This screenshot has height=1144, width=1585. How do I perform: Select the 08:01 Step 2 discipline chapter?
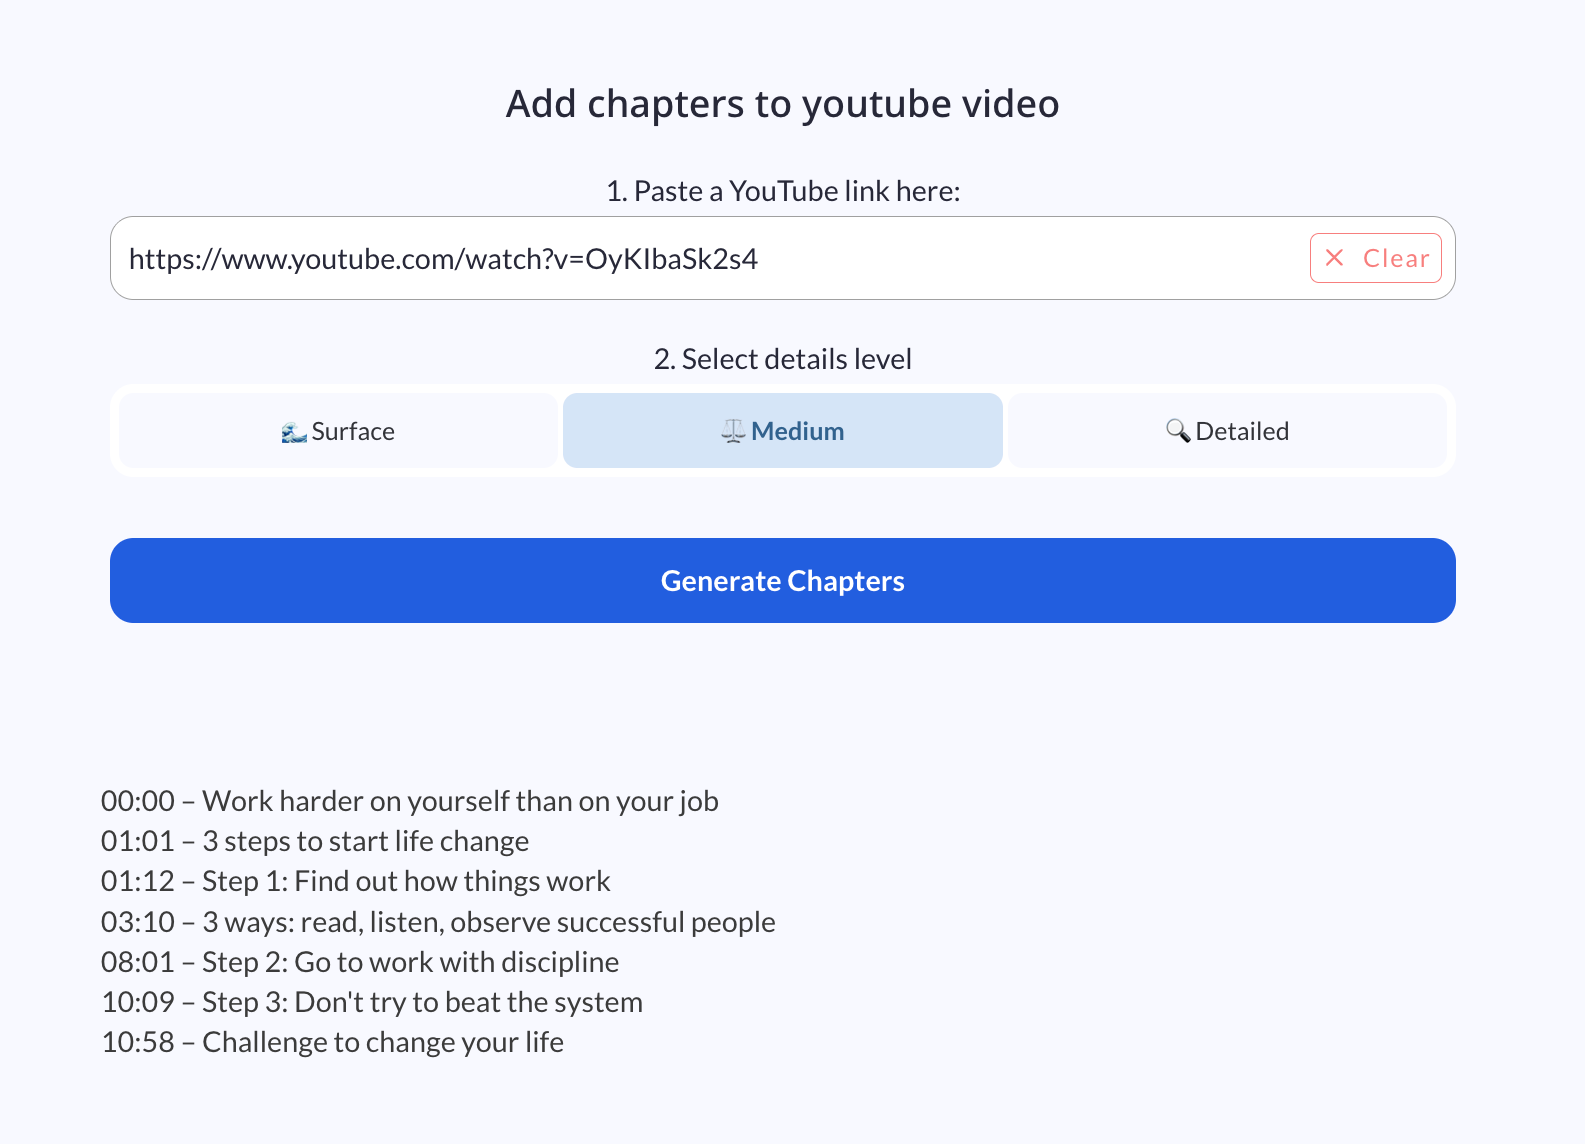click(x=360, y=962)
